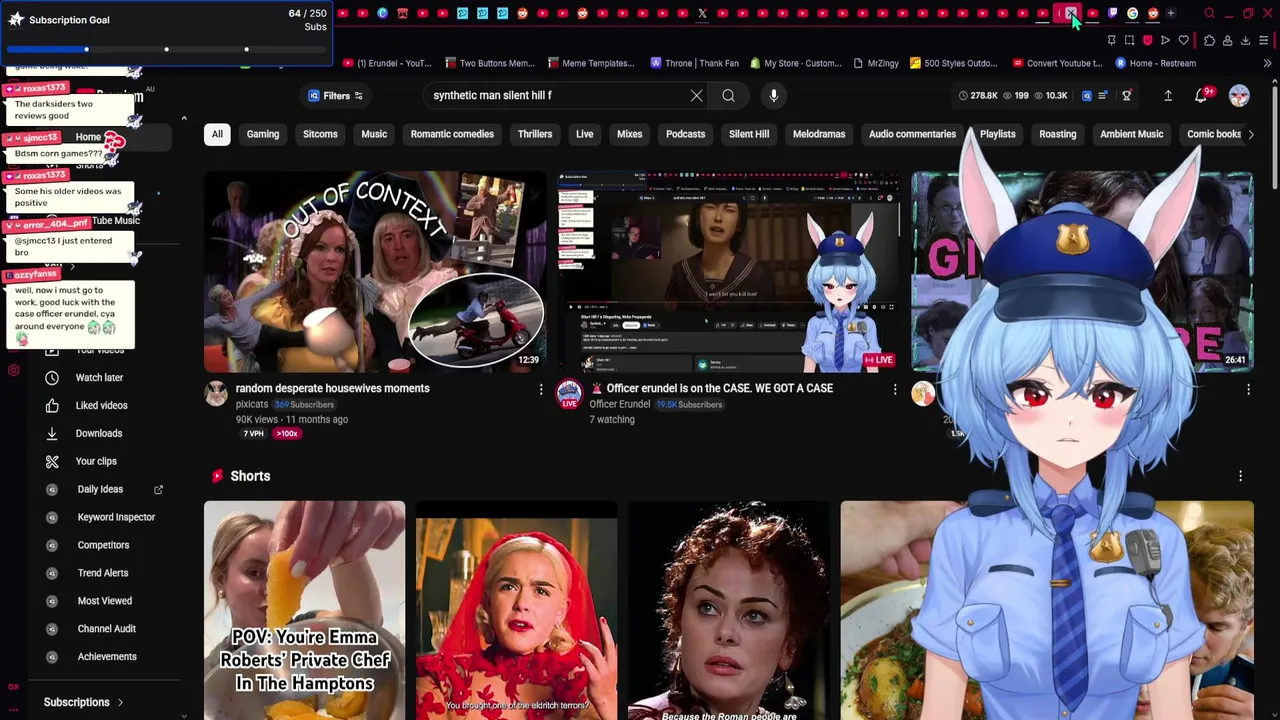Click the search magnifier button
The image size is (1280, 720).
tap(728, 96)
